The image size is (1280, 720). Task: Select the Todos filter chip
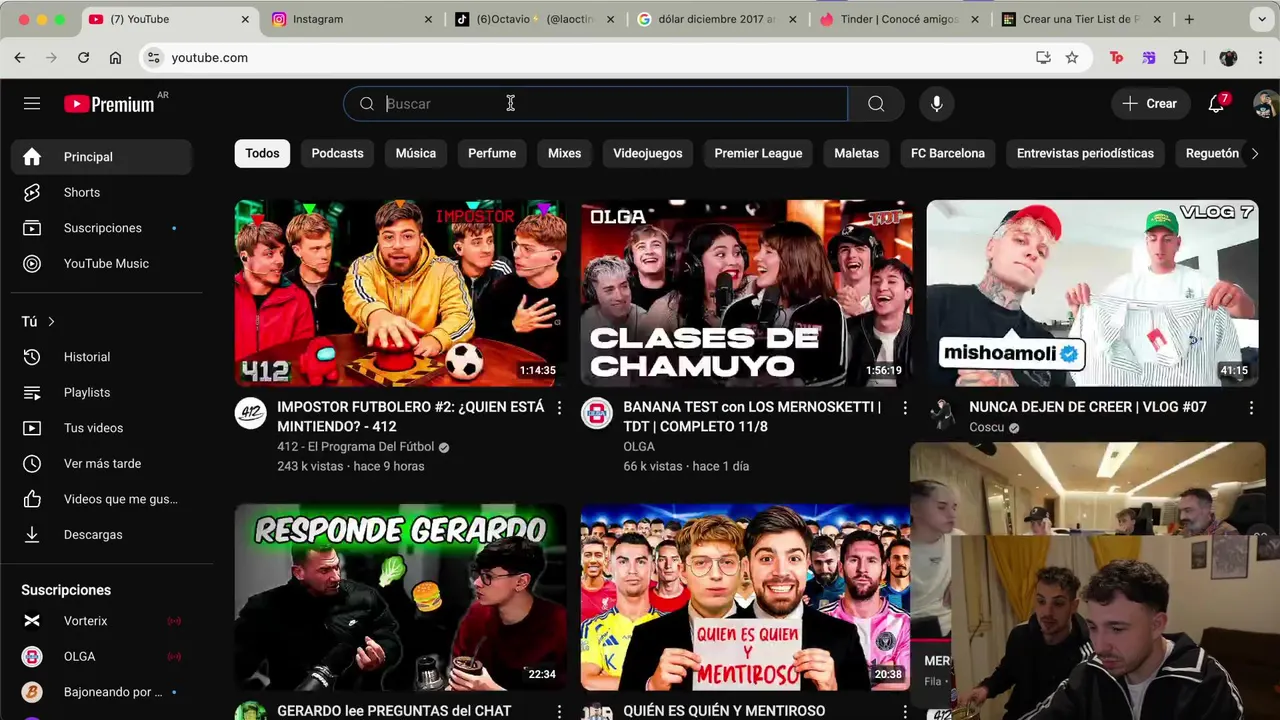coord(262,153)
